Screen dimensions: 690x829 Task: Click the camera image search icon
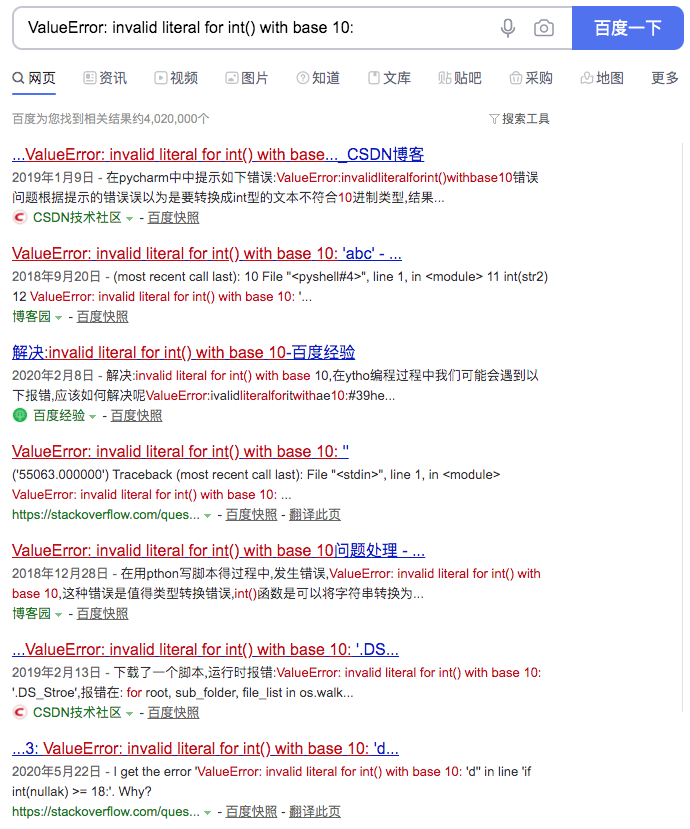point(544,28)
